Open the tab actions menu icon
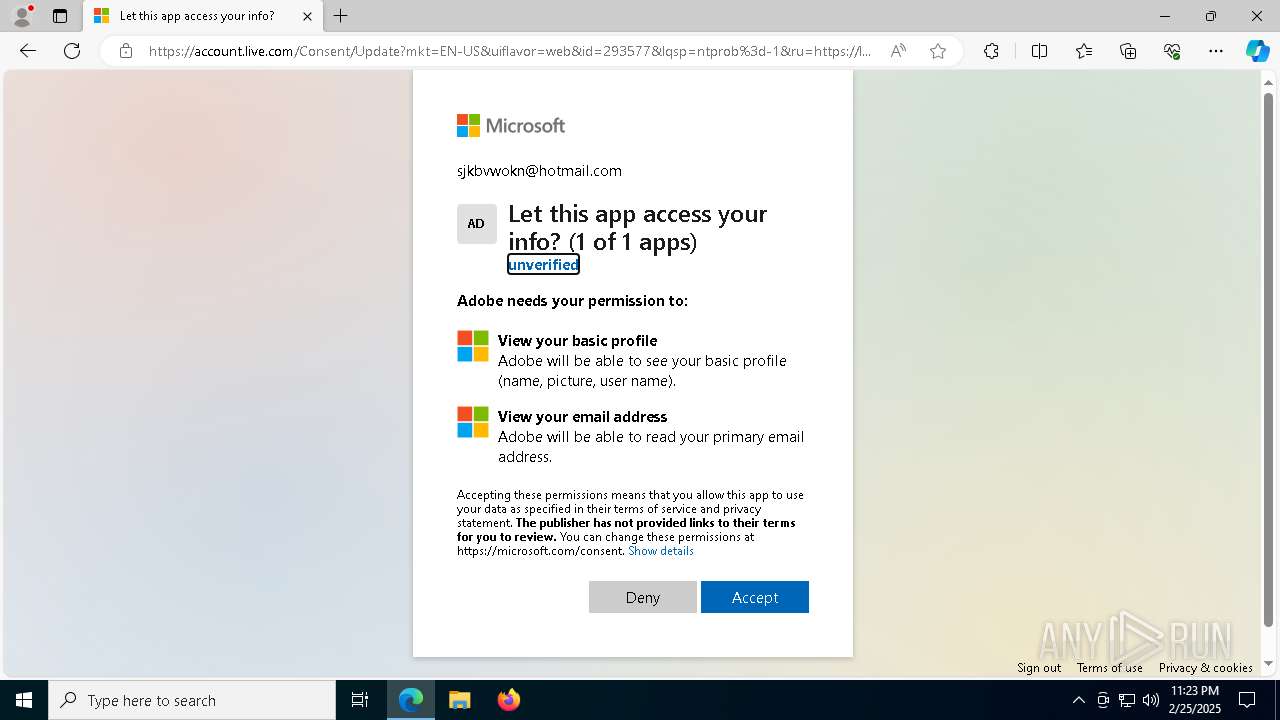The height and width of the screenshot is (720, 1280). tap(60, 16)
